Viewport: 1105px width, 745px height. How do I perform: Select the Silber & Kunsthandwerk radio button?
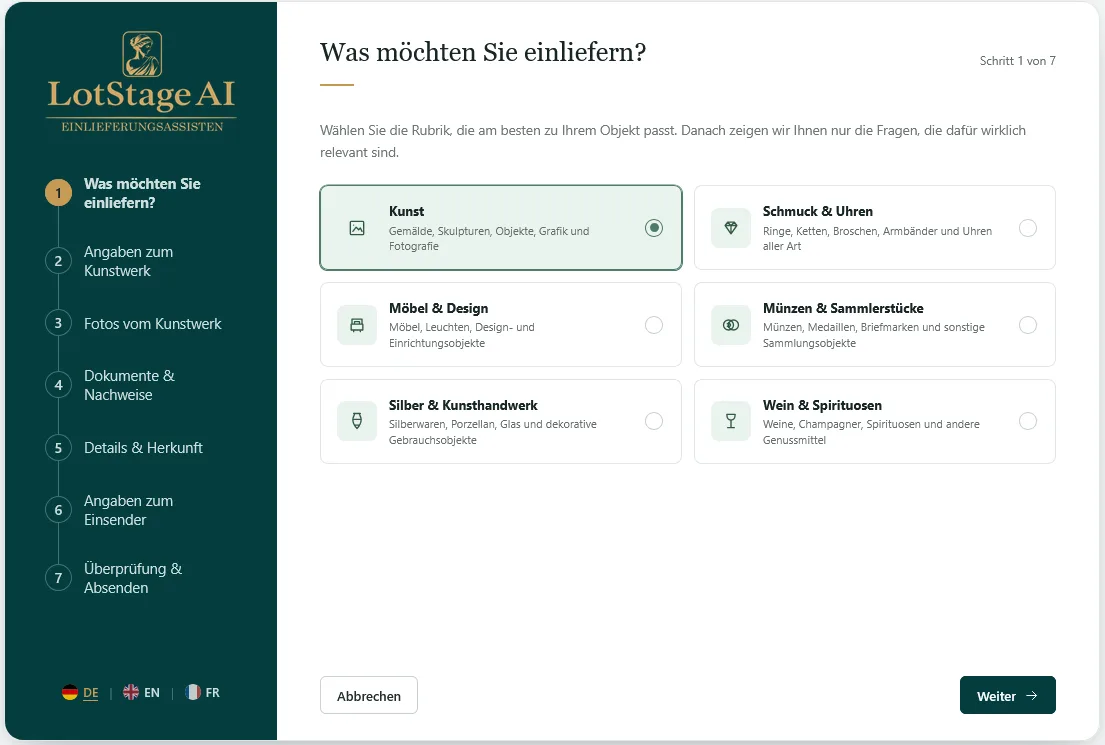654,421
